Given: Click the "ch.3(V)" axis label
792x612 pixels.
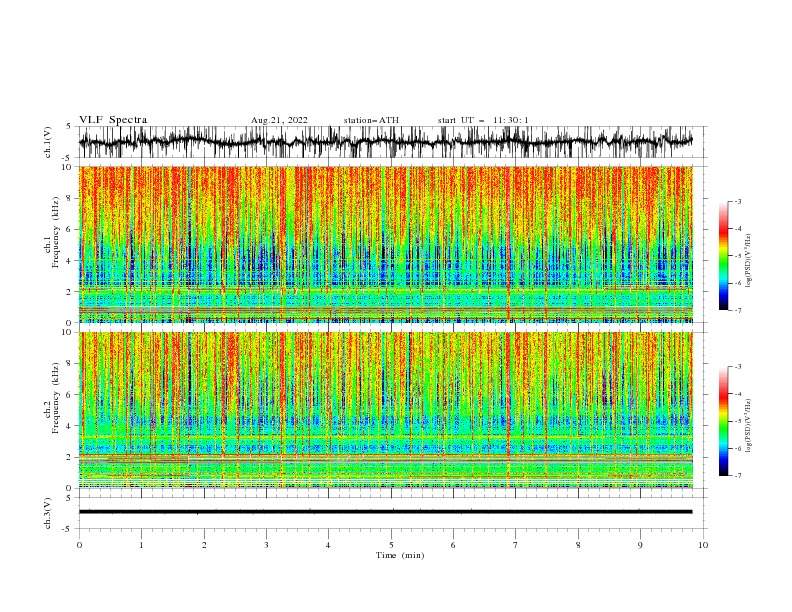Looking at the screenshot, I should click(48, 514).
